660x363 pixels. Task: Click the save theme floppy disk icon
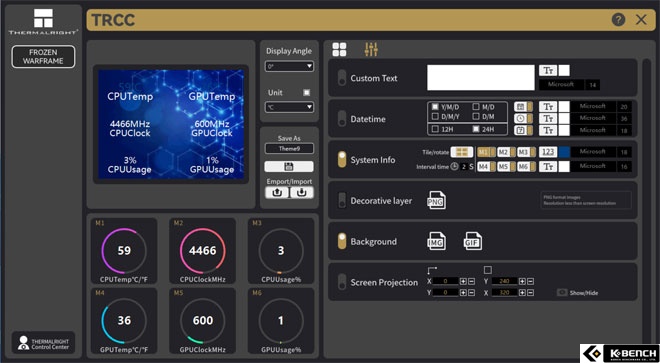tap(289, 166)
